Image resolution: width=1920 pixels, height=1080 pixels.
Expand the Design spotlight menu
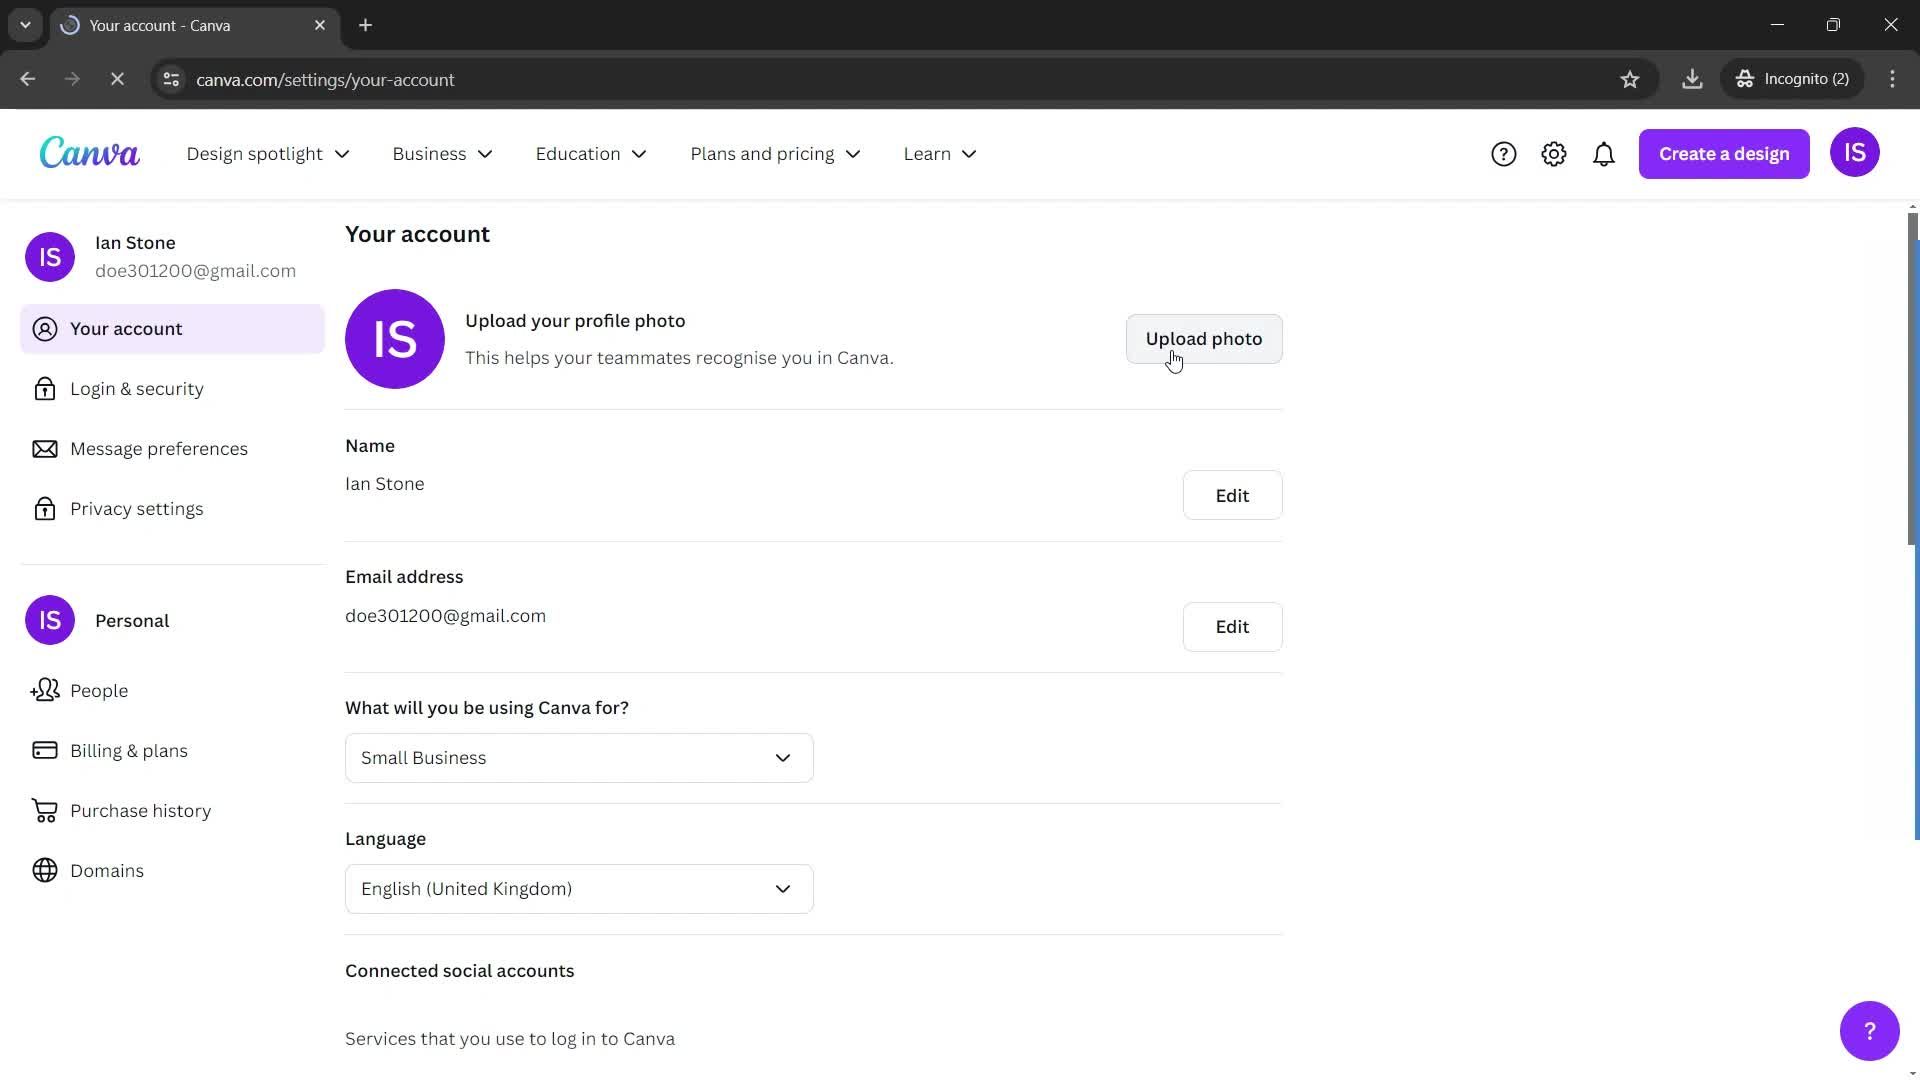click(265, 153)
